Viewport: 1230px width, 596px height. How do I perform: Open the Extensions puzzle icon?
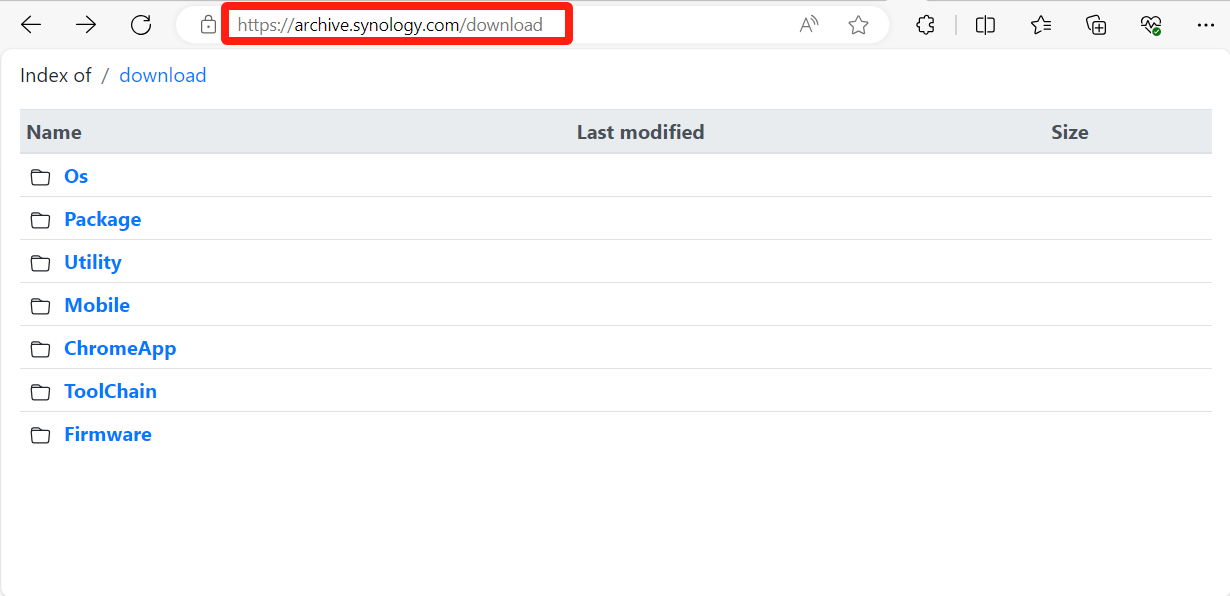(926, 25)
